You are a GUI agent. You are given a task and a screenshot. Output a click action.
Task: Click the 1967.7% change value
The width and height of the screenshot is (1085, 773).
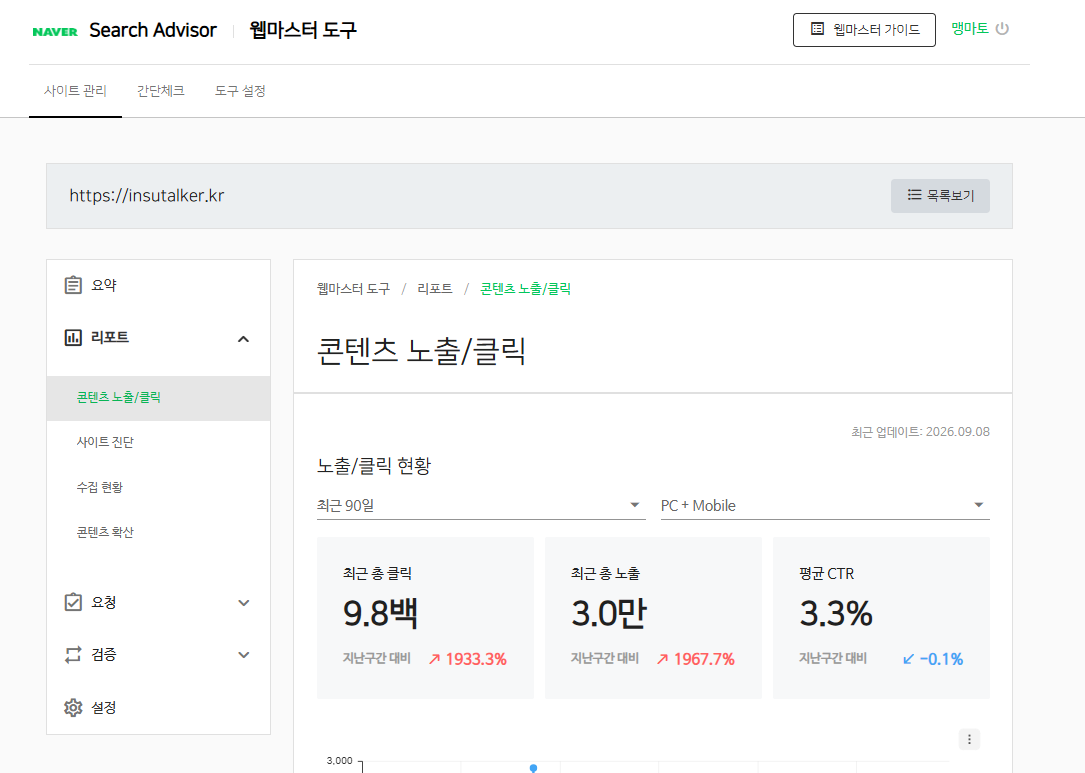point(704,660)
